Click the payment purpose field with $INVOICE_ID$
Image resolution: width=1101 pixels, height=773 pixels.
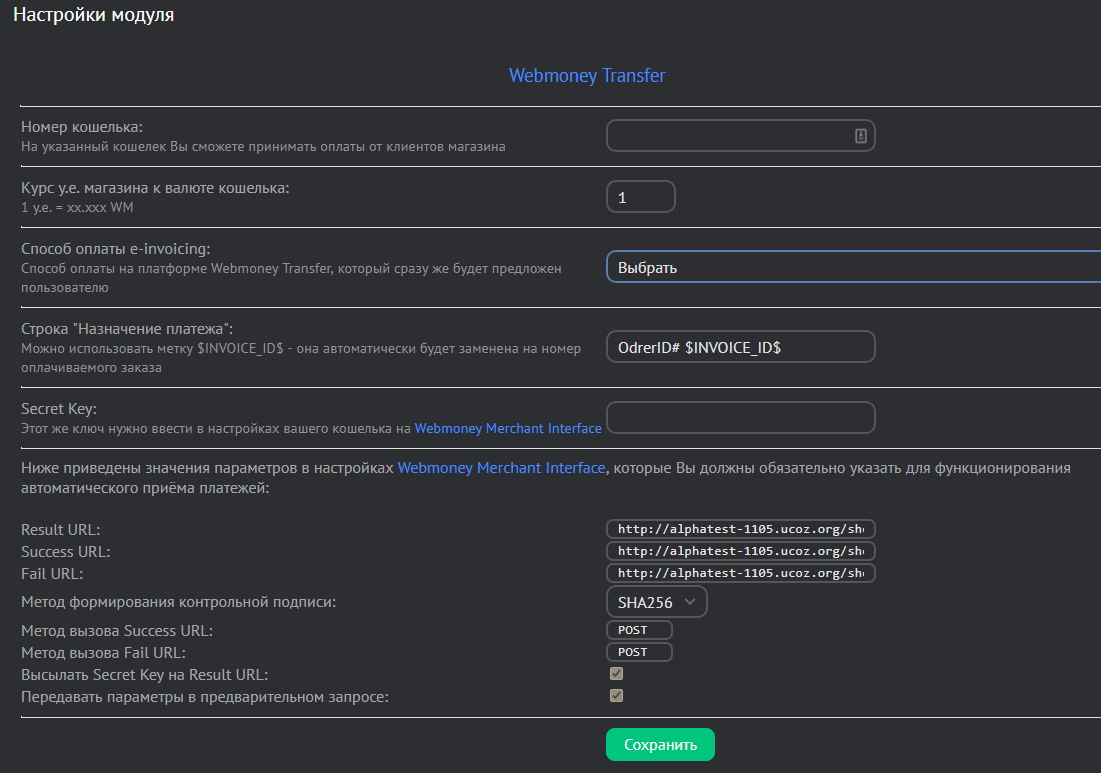[x=740, y=346]
